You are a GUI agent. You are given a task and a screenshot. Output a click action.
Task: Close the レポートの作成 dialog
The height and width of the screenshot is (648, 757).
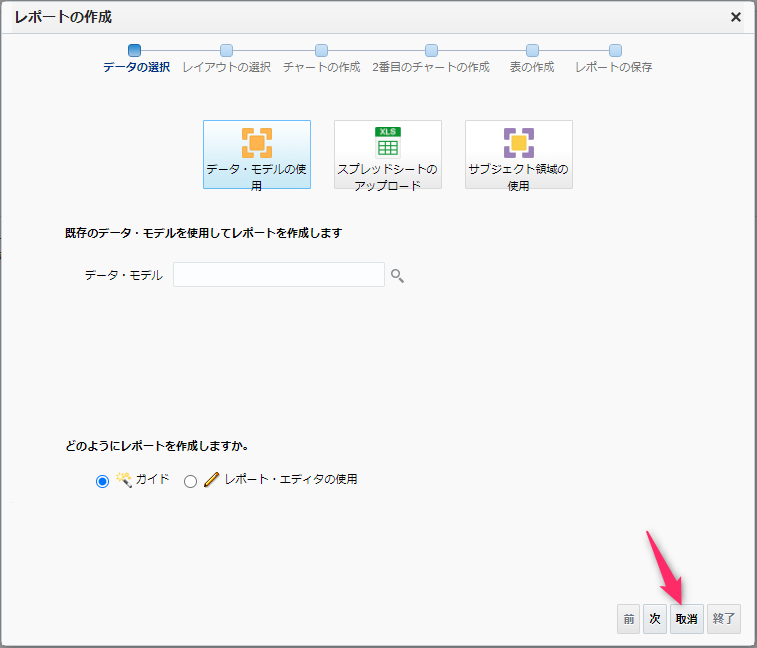736,17
